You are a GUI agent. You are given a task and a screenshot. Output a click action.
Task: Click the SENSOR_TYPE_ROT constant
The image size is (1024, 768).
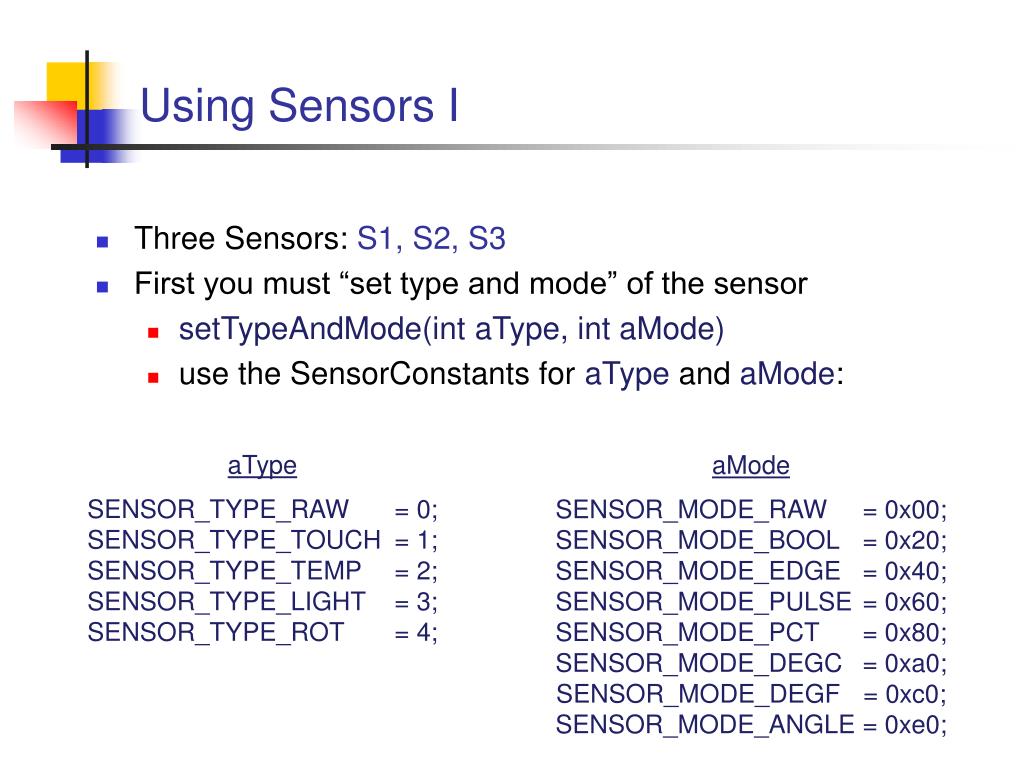[x=216, y=632]
